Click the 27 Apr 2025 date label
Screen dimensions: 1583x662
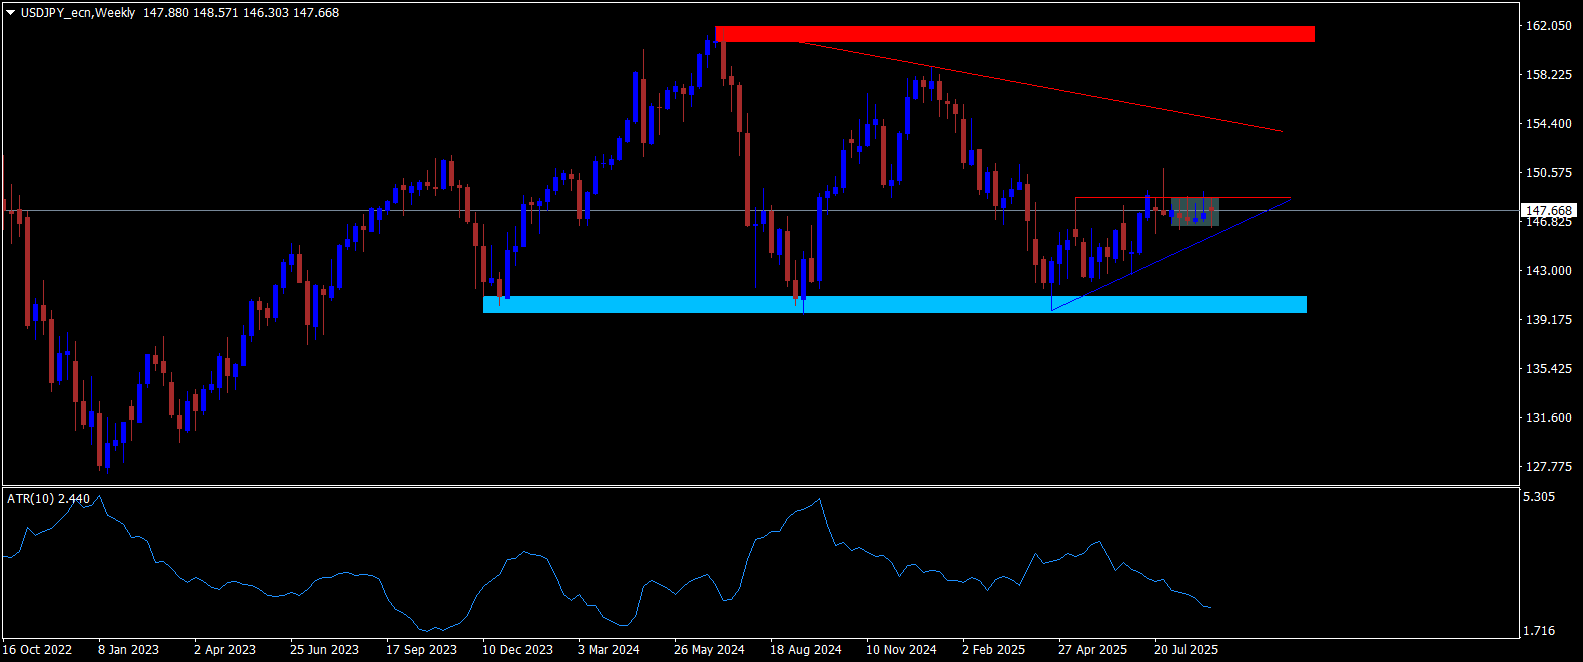pyautogui.click(x=1092, y=650)
